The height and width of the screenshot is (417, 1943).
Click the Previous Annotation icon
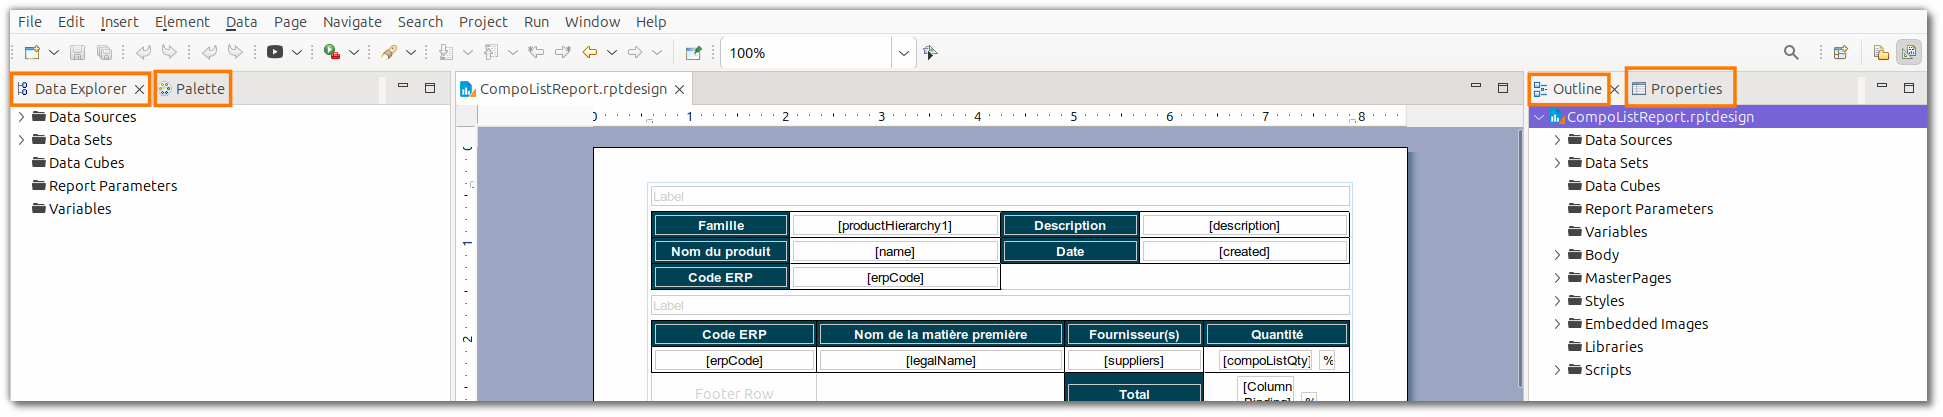click(x=491, y=53)
